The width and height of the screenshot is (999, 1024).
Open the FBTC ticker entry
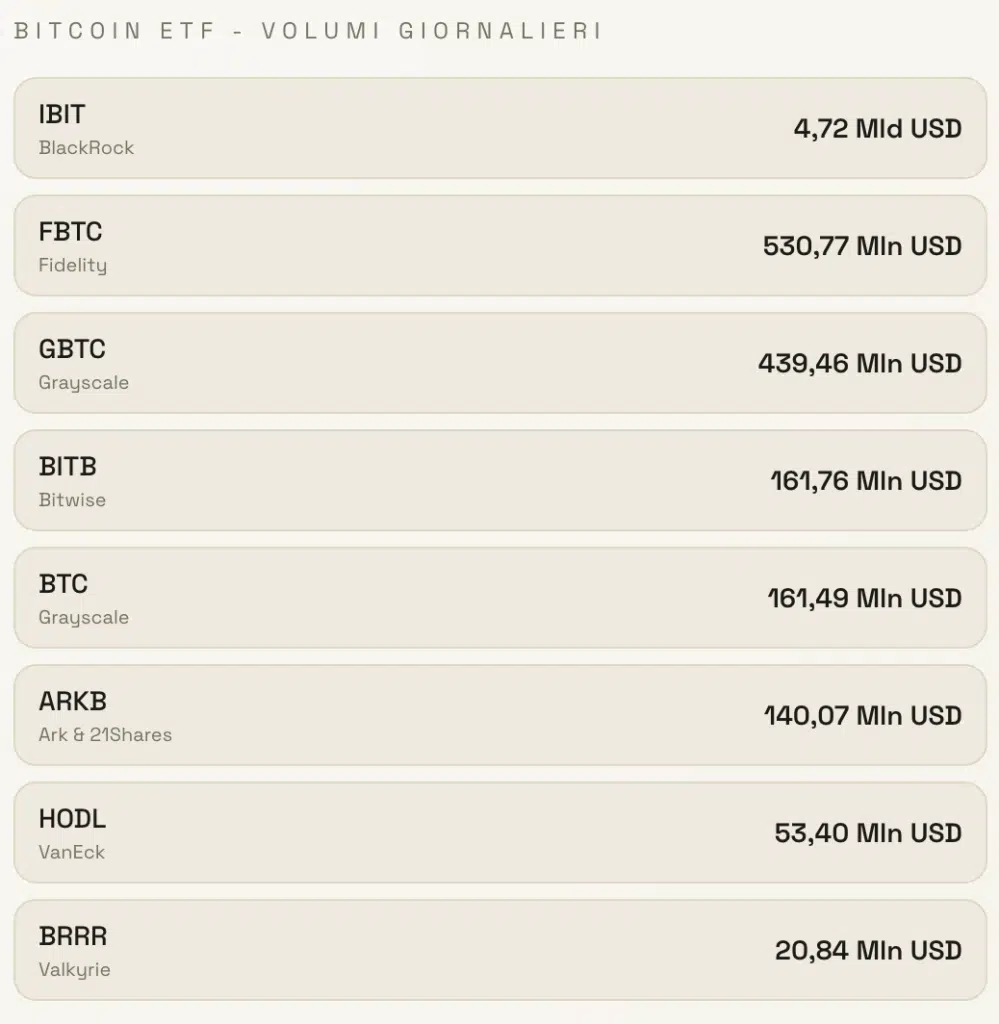pos(70,232)
